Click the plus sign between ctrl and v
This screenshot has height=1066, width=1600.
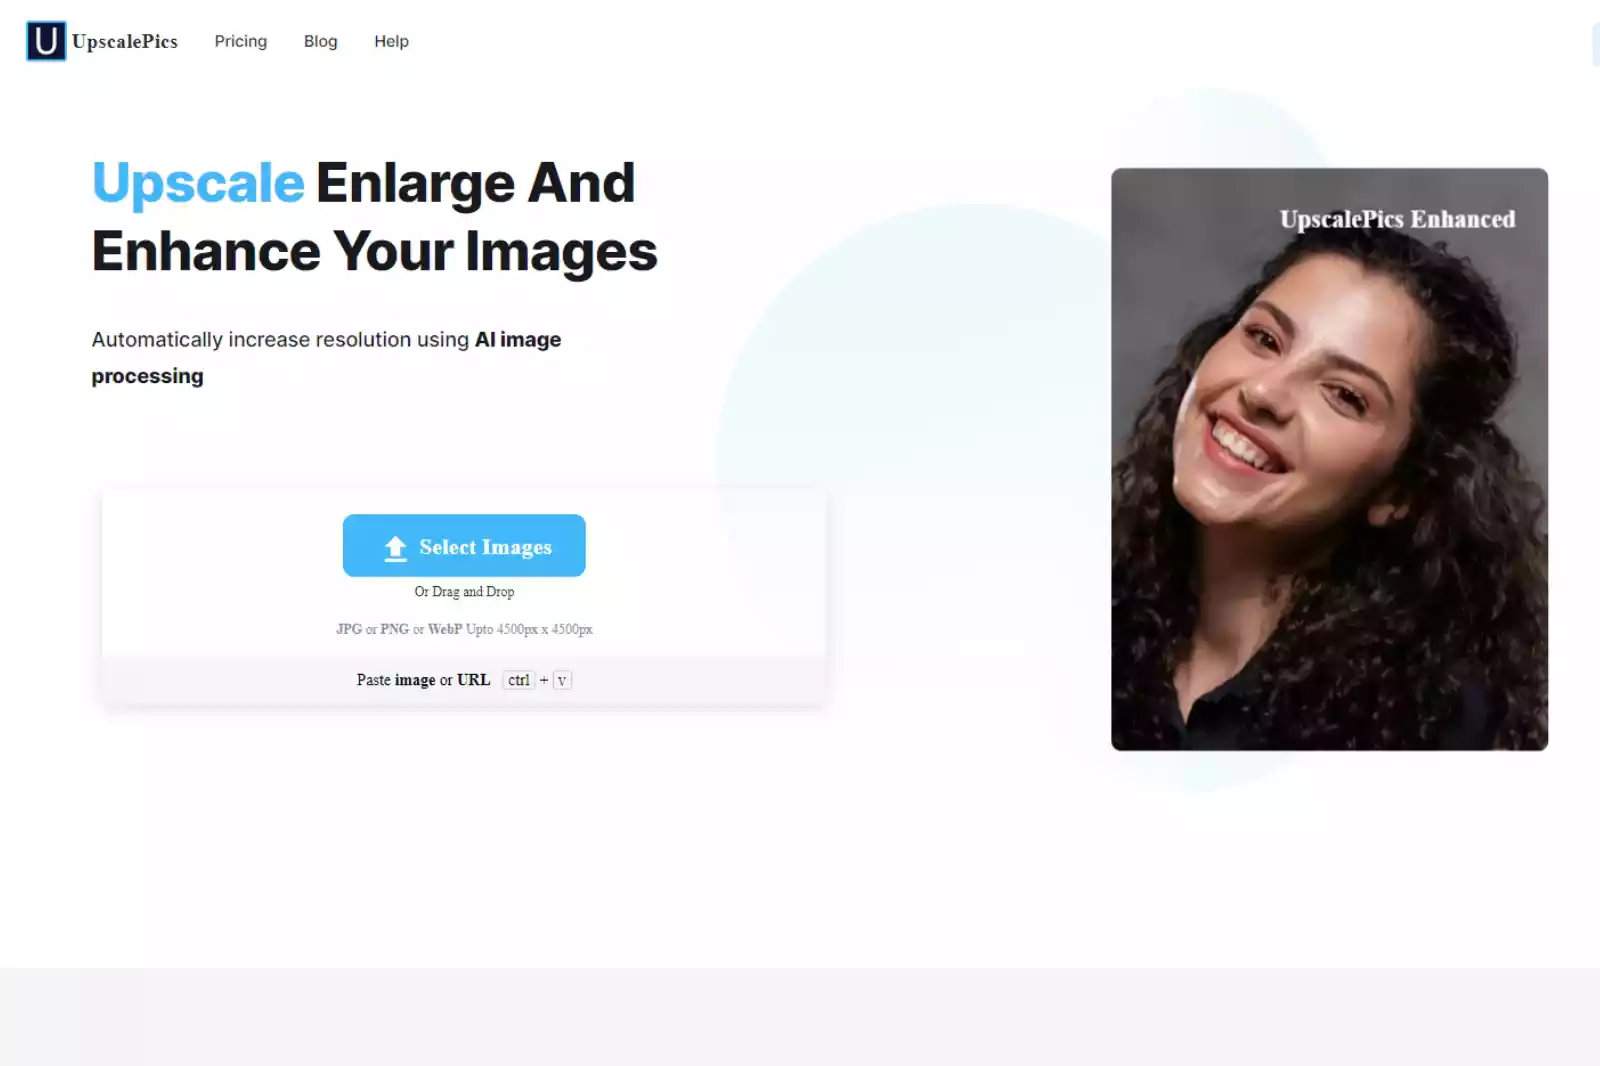pyautogui.click(x=544, y=680)
